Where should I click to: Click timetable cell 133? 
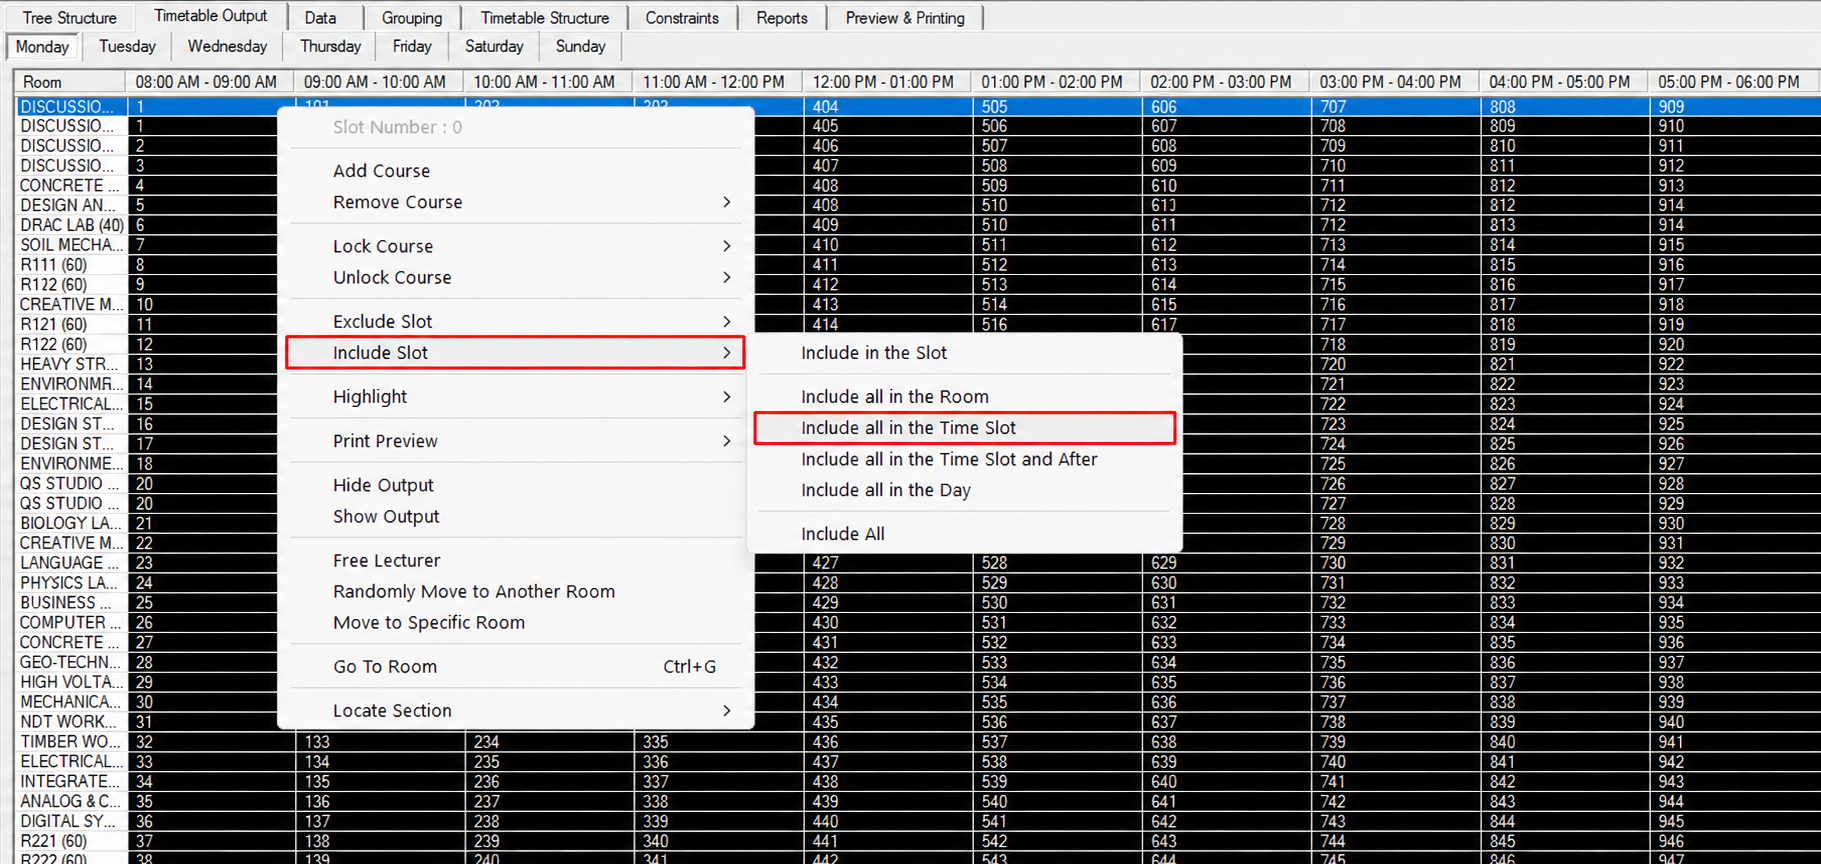pos(380,742)
